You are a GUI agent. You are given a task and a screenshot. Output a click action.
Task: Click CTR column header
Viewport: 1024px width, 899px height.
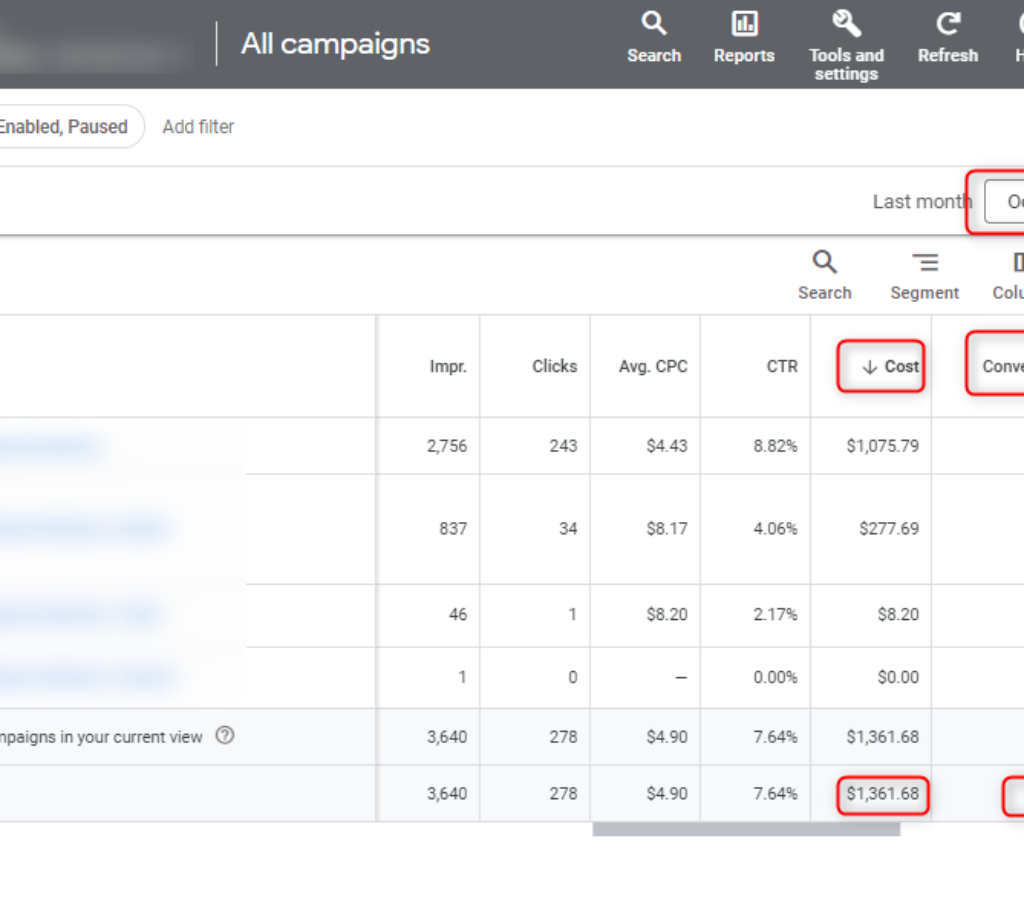click(x=782, y=366)
